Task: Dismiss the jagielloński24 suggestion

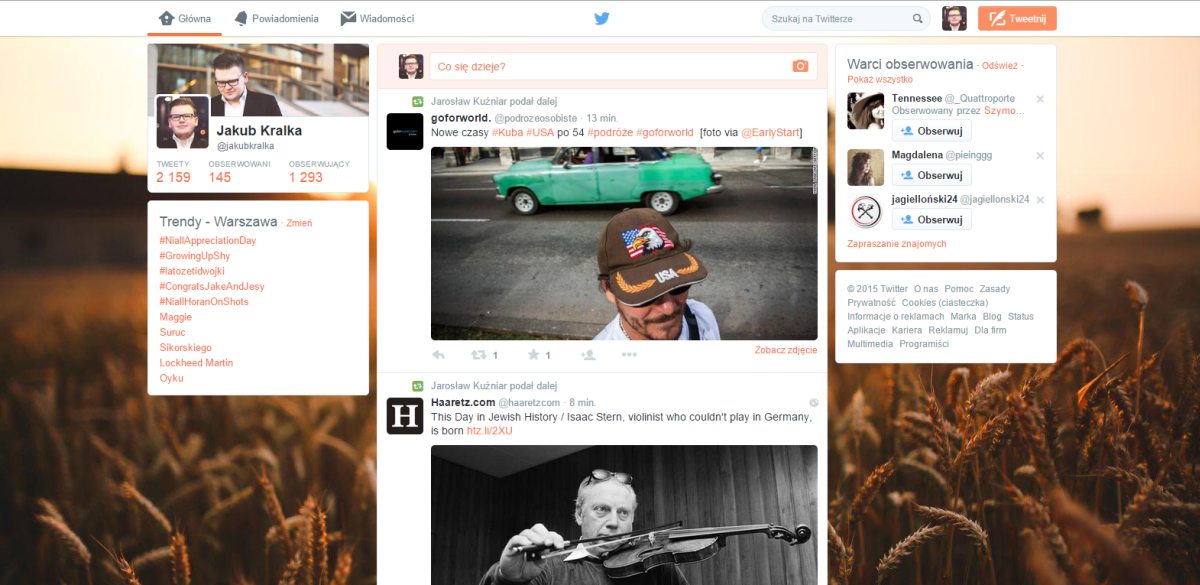Action: 1040,199
